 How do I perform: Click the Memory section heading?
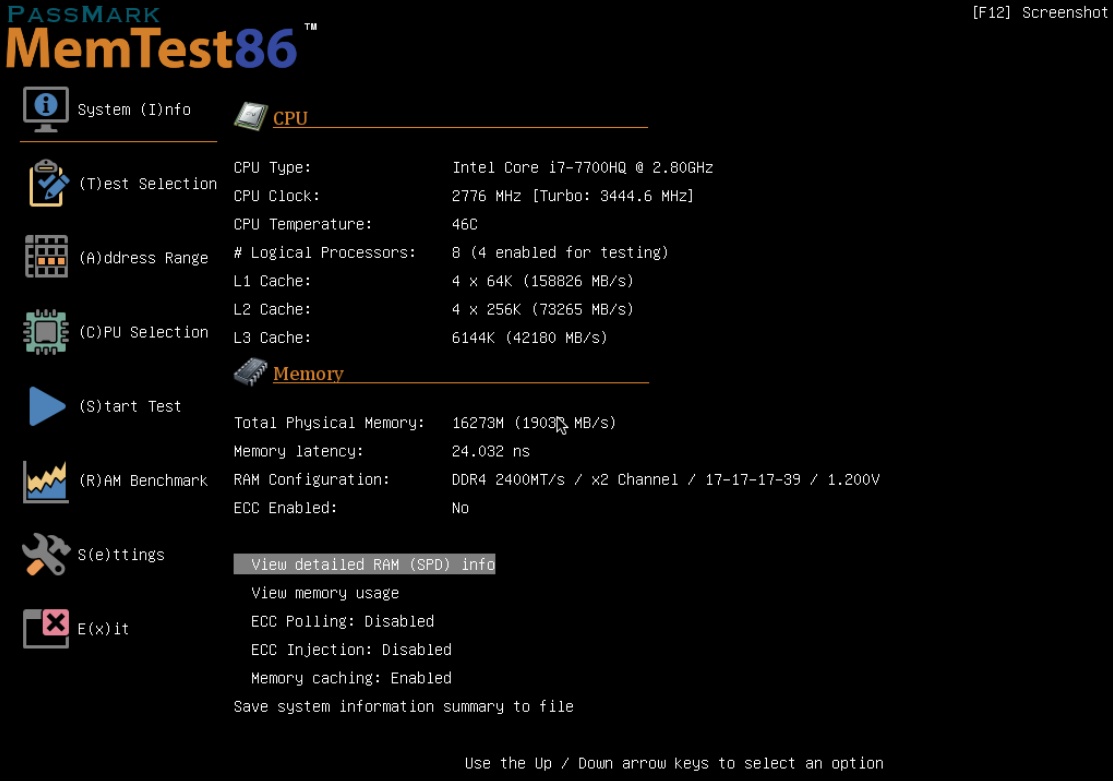coord(308,373)
